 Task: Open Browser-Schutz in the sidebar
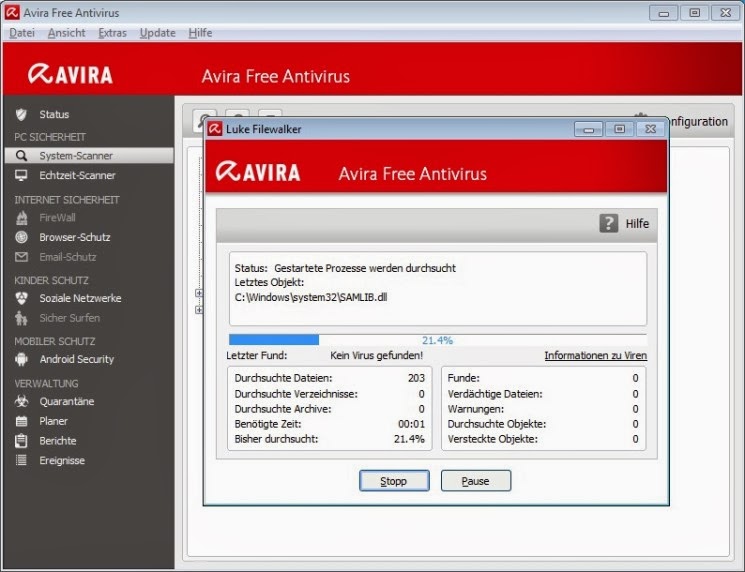75,237
